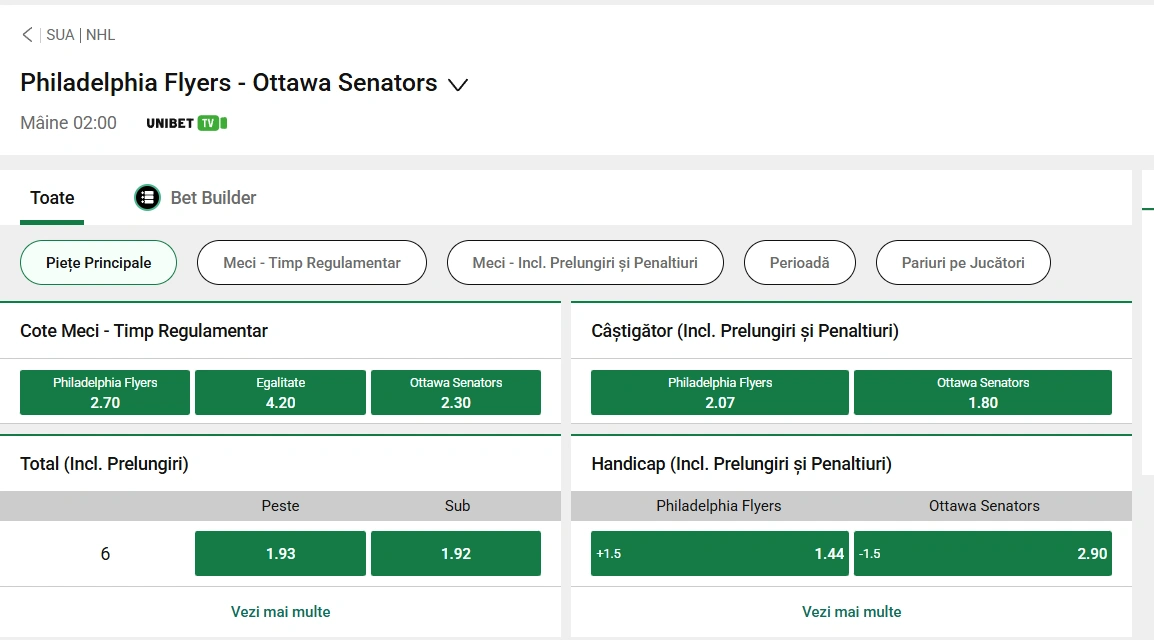This screenshot has width=1154, height=640.
Task: Open the Perioadă markets dropdown
Action: tap(799, 262)
